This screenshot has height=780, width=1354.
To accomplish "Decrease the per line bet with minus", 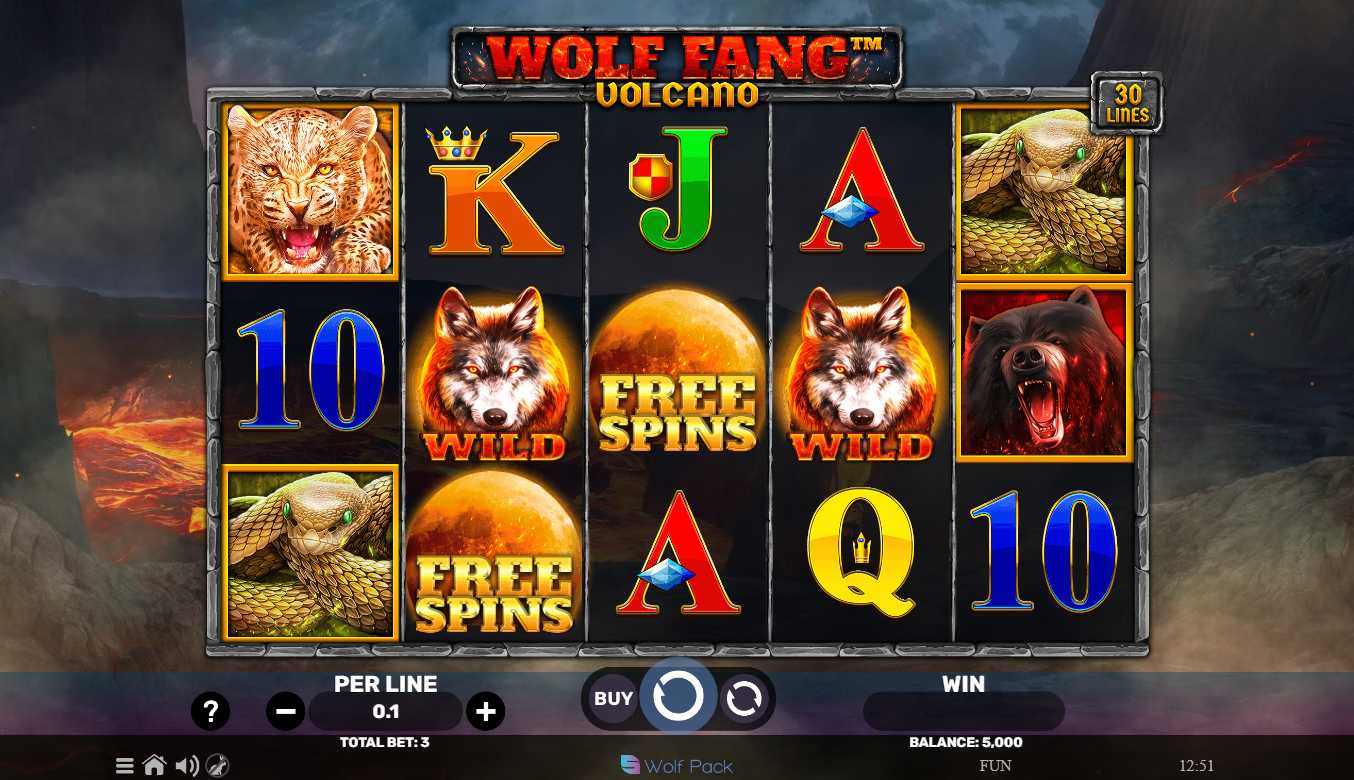I will (x=285, y=712).
